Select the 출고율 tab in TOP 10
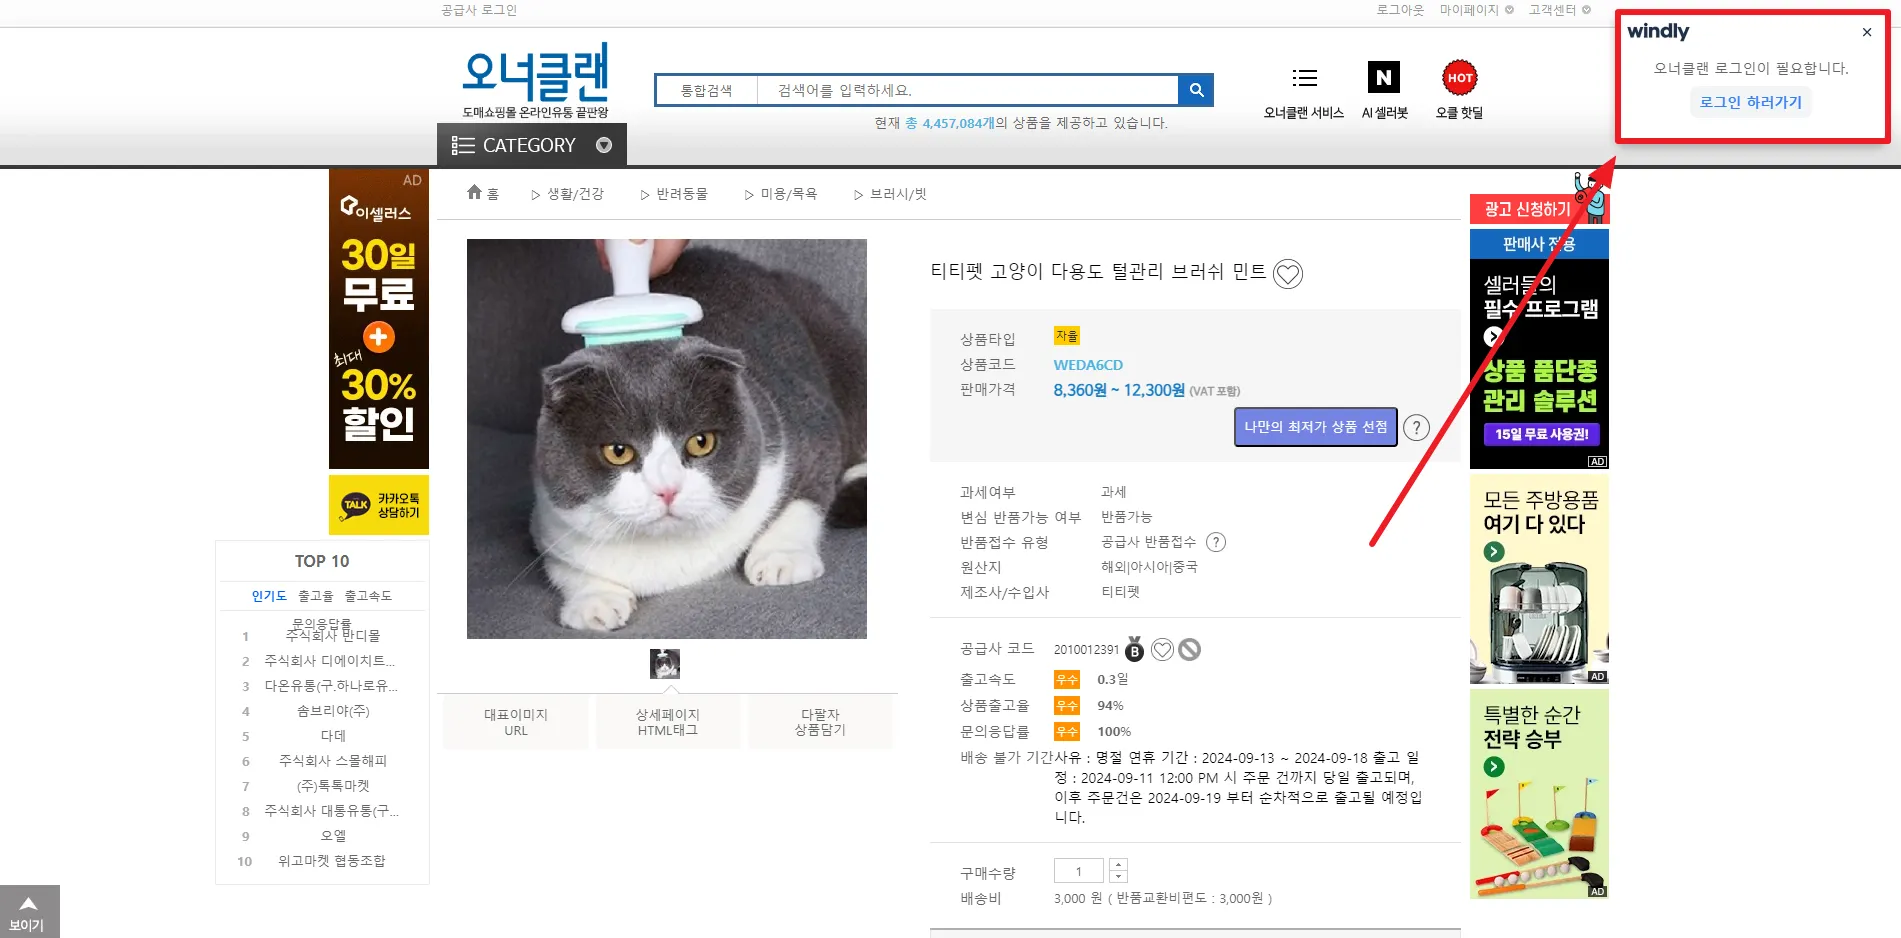1901x938 pixels. 316,596
